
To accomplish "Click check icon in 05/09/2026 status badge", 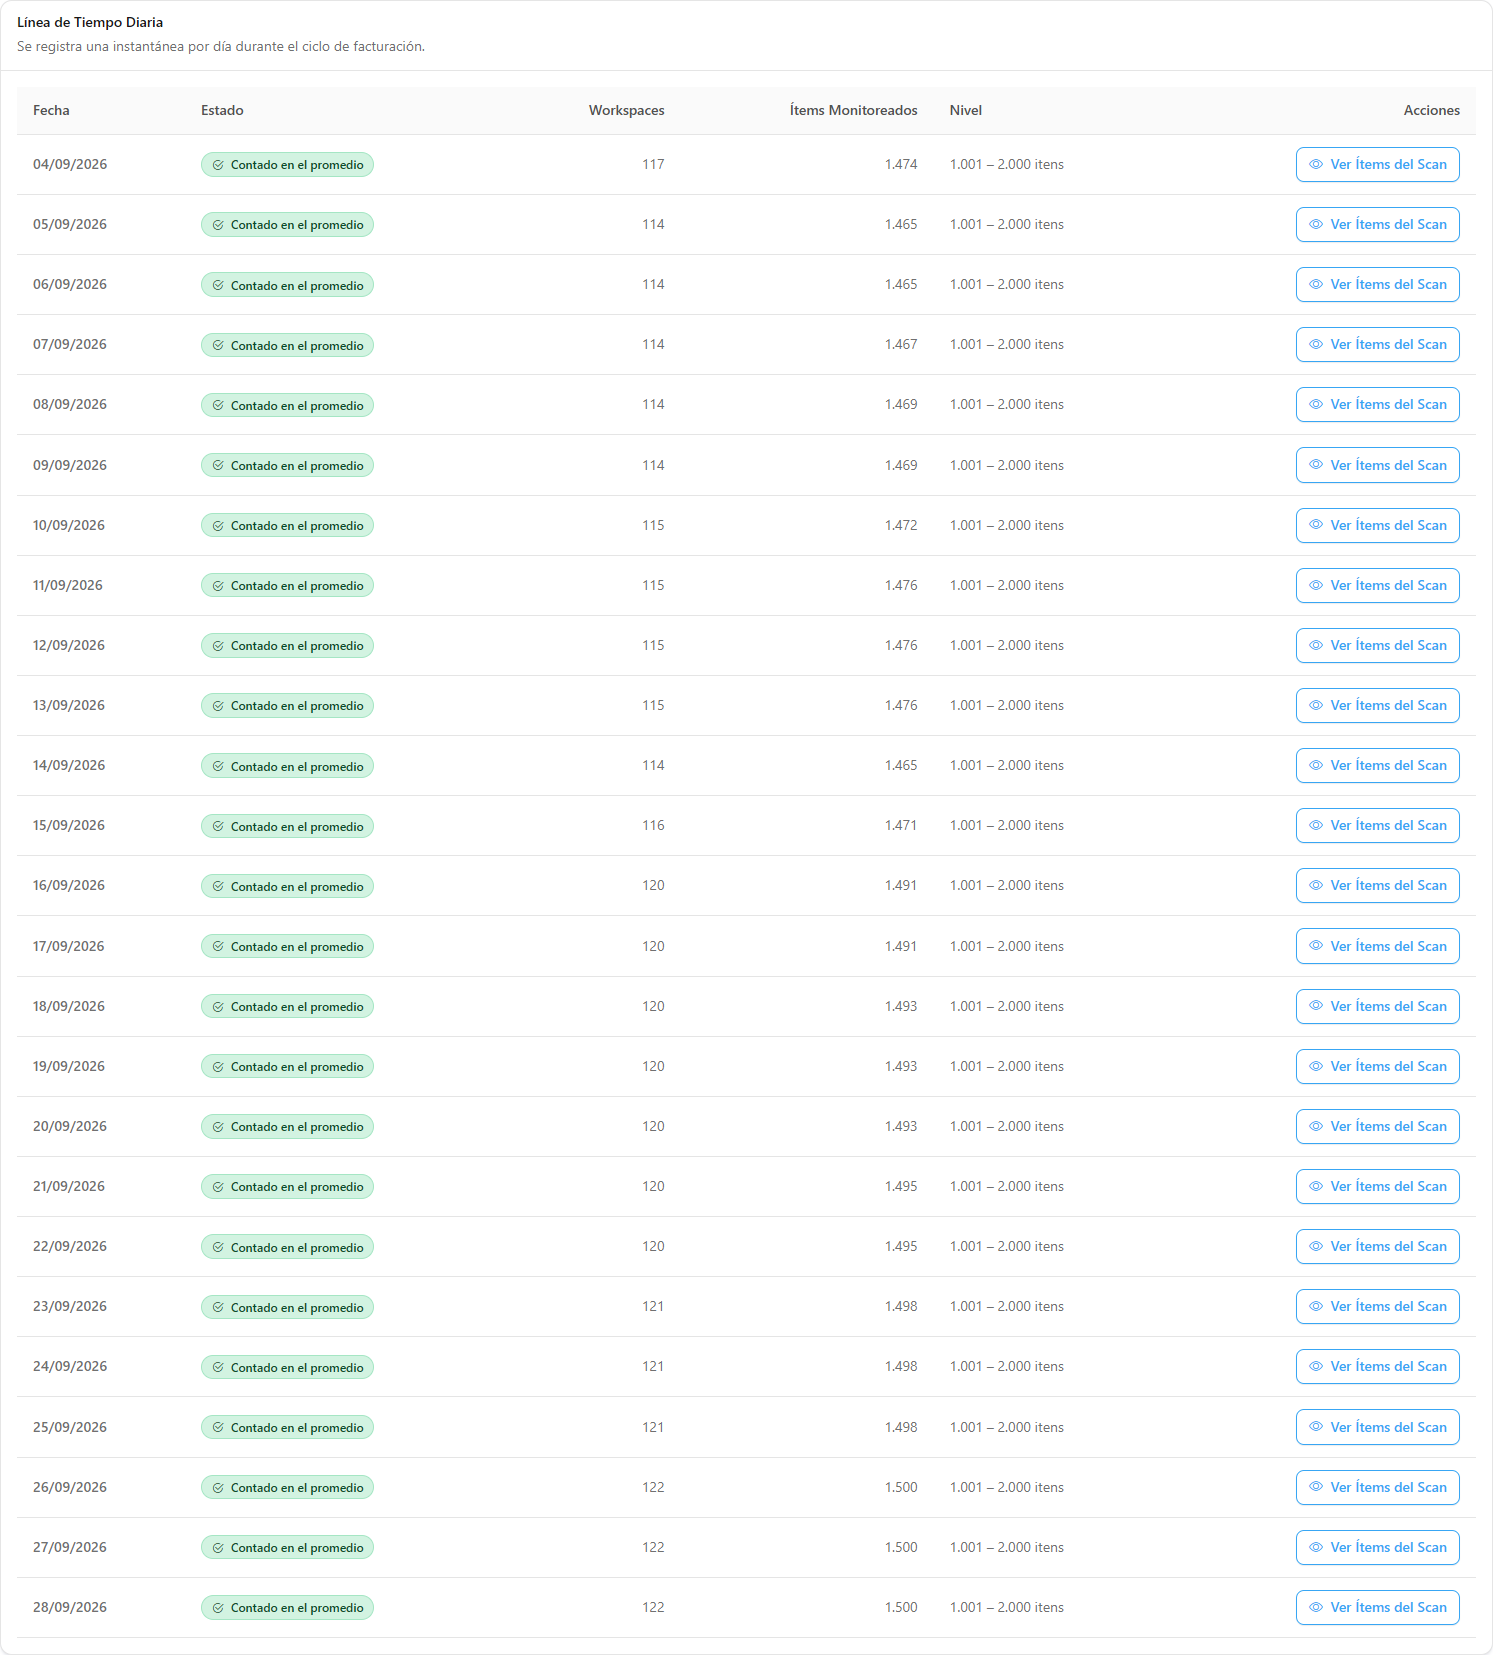I will 218,225.
